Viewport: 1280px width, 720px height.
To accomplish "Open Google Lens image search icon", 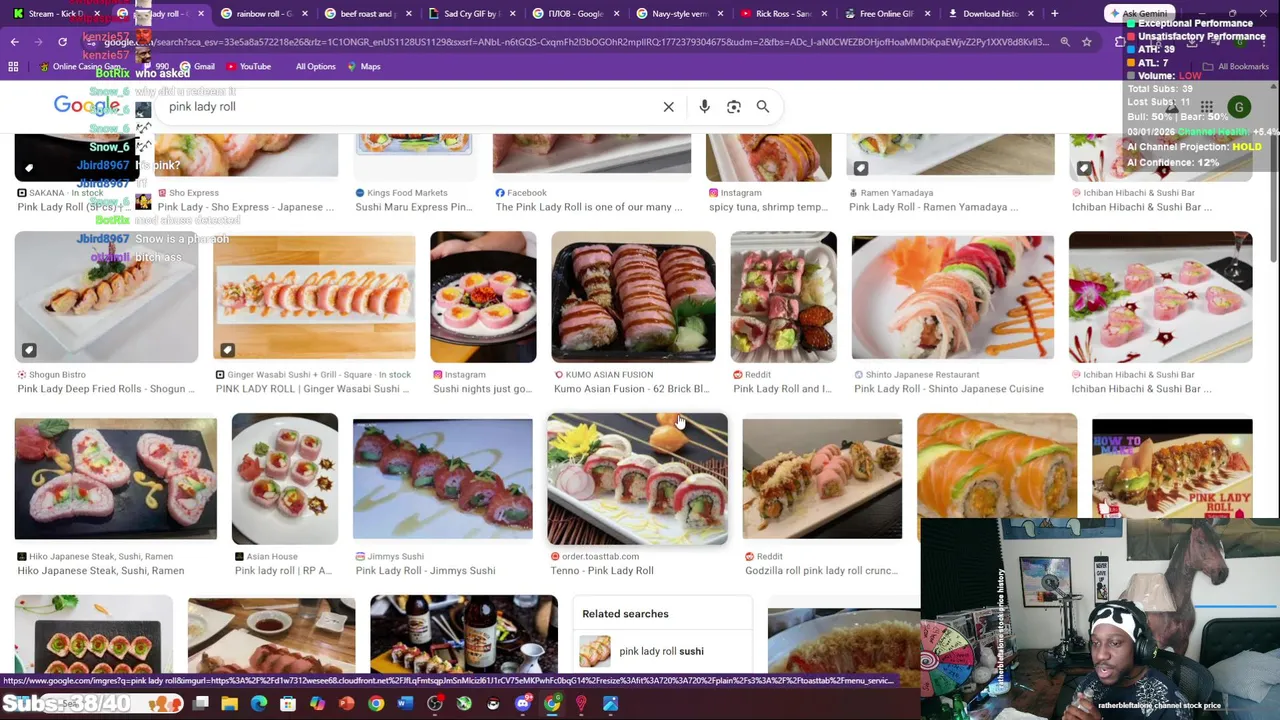I will coord(734,107).
